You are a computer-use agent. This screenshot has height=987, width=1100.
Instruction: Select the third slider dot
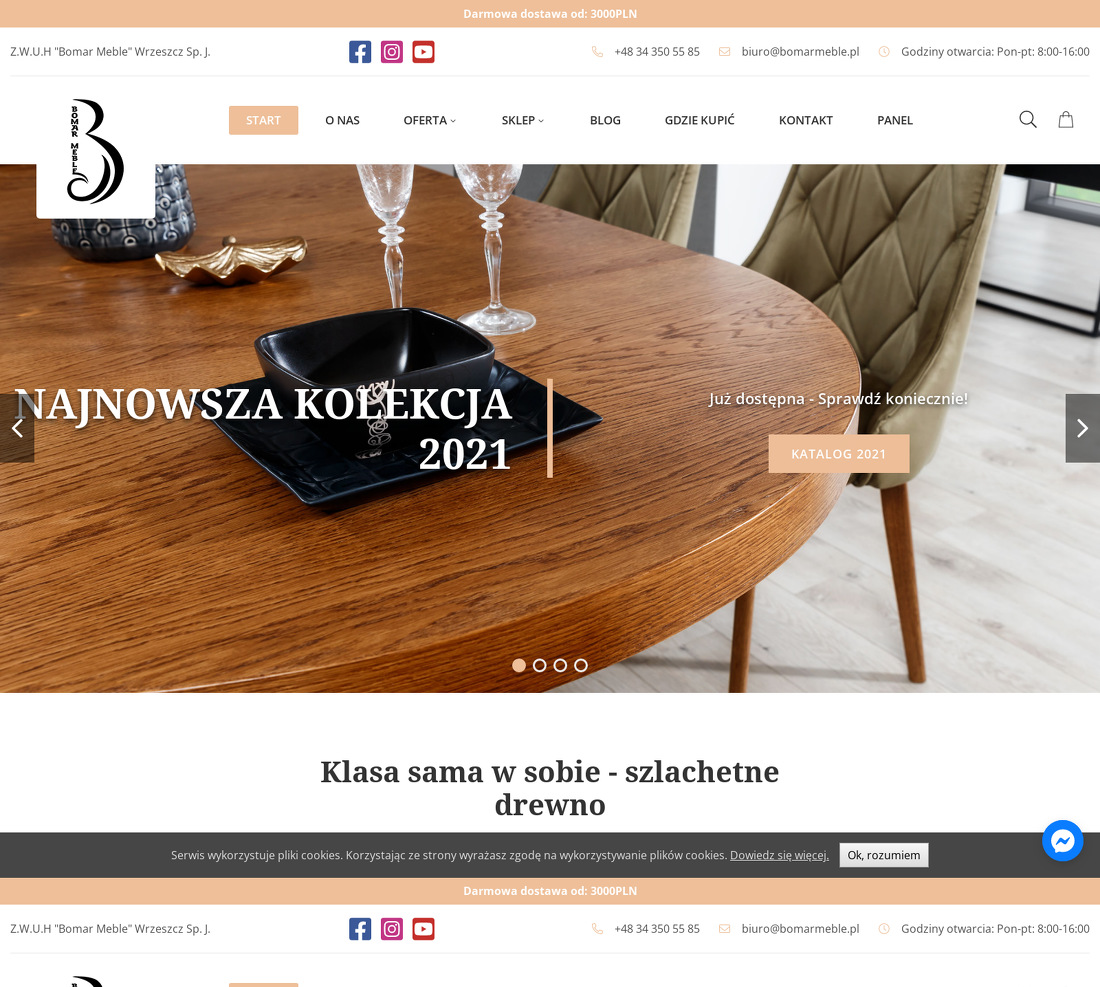(x=560, y=665)
